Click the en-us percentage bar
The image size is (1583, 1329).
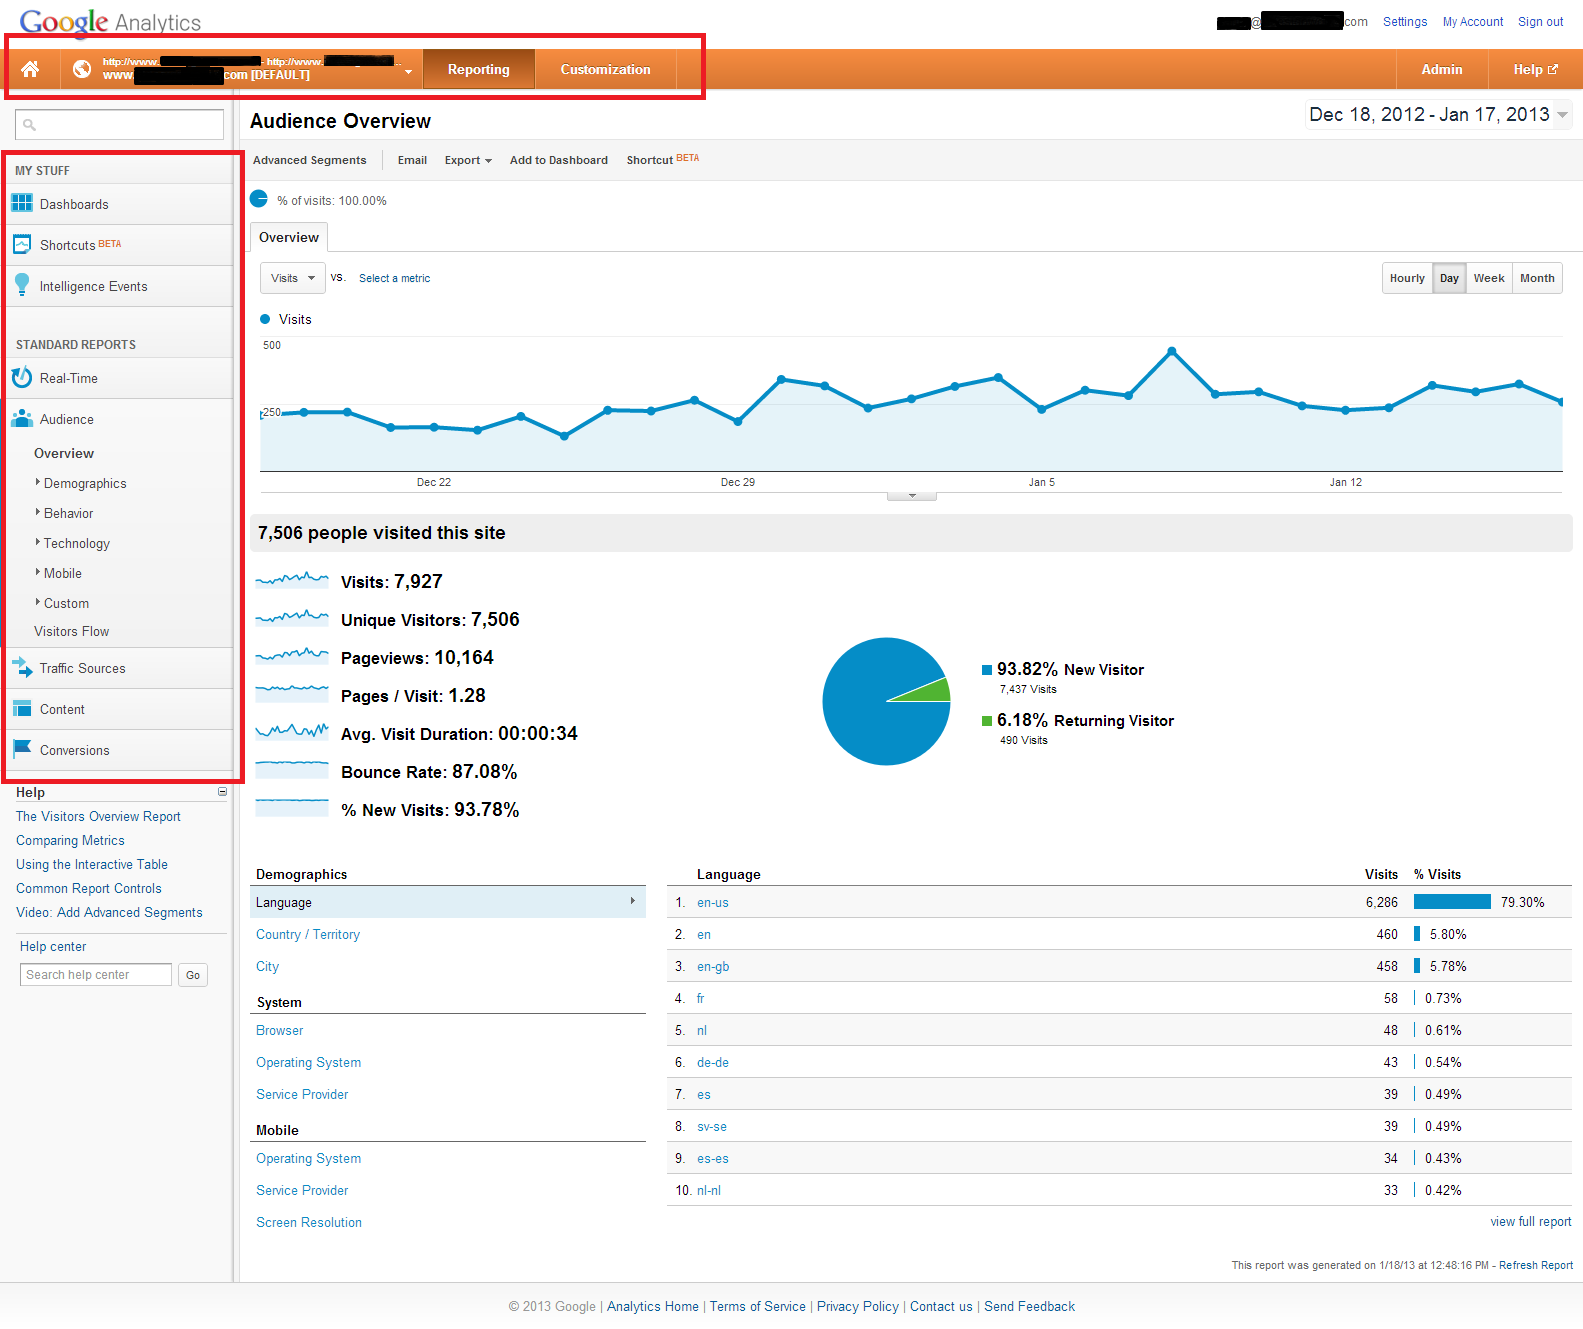(1452, 902)
